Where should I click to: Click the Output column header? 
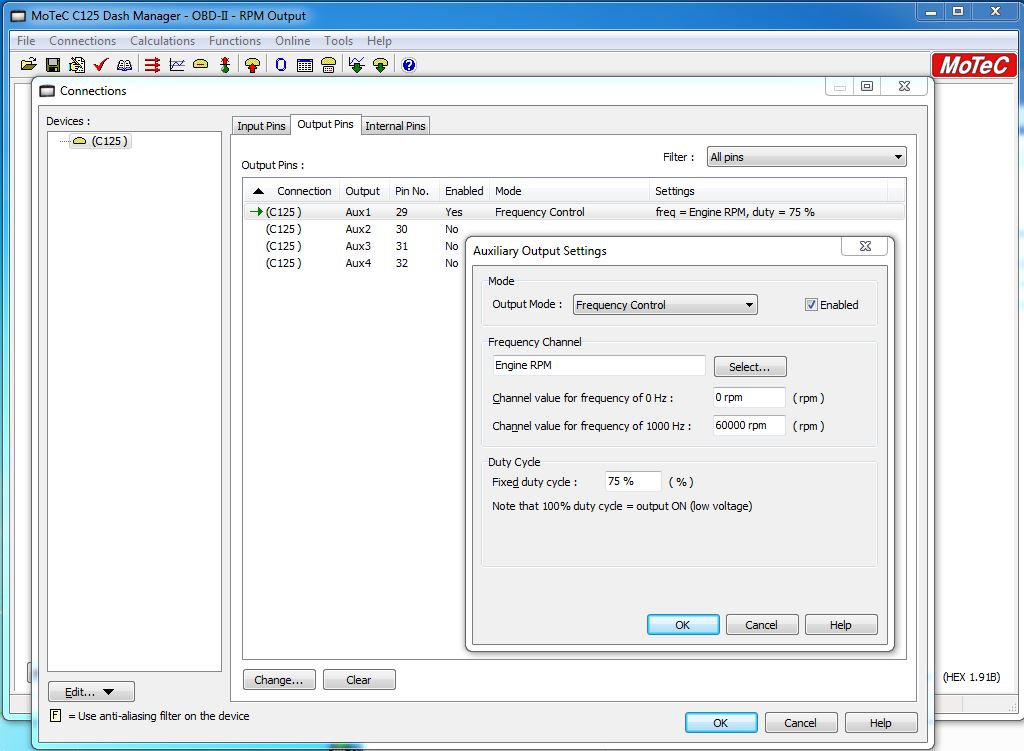tap(362, 191)
